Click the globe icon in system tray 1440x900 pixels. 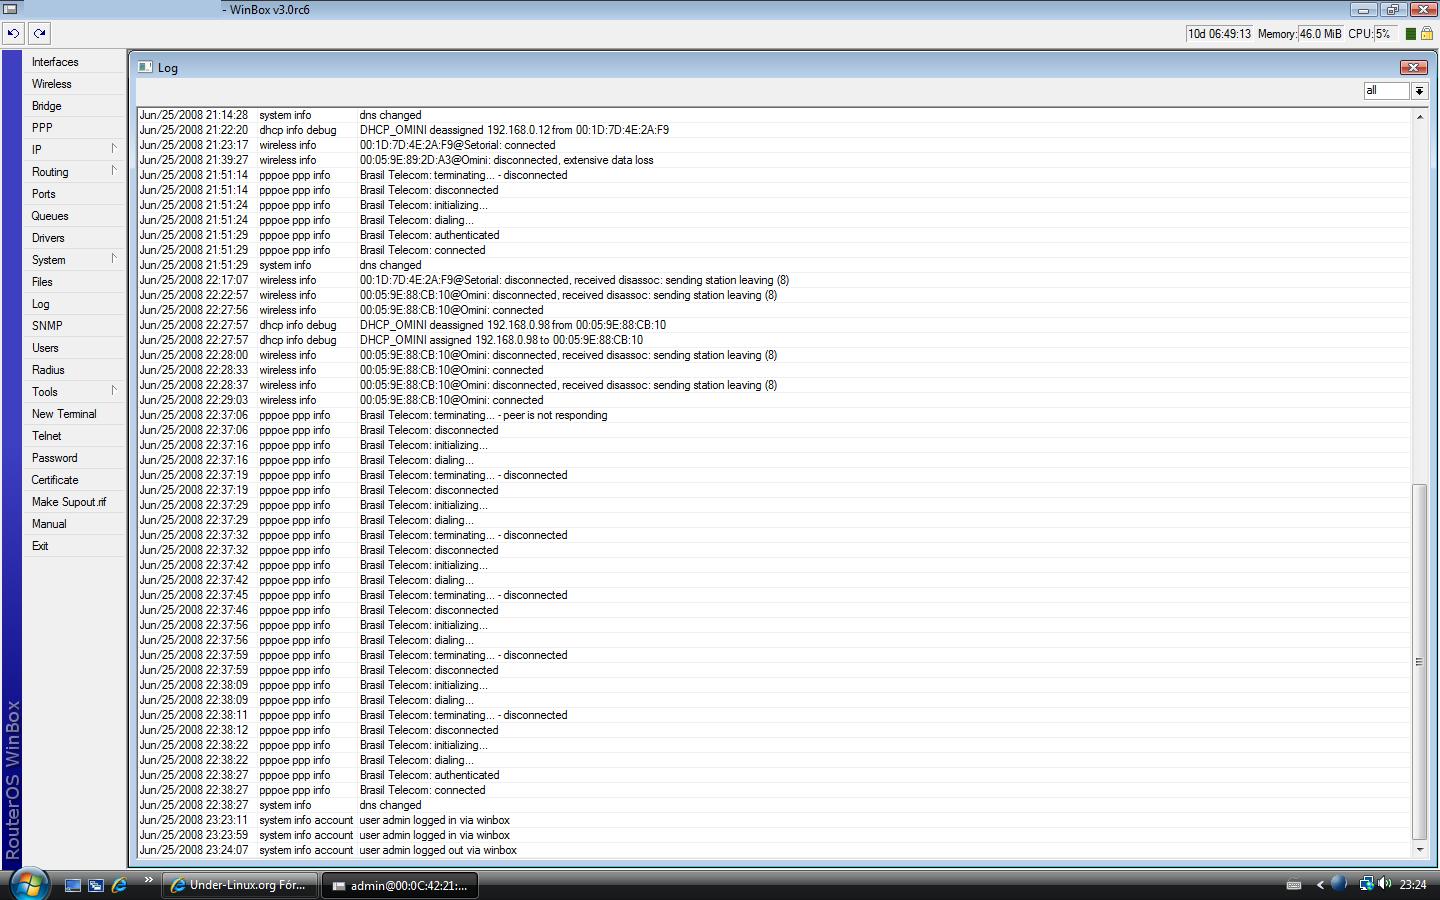[1339, 883]
